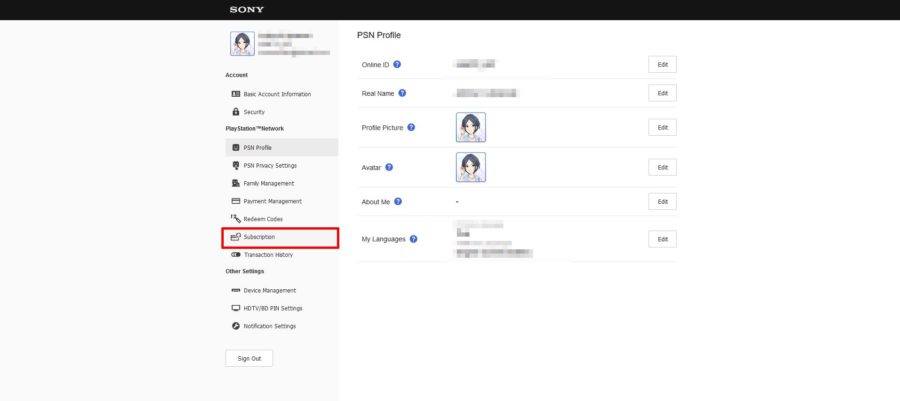
Task: Click the PSN Profile face icon
Action: tap(235, 147)
